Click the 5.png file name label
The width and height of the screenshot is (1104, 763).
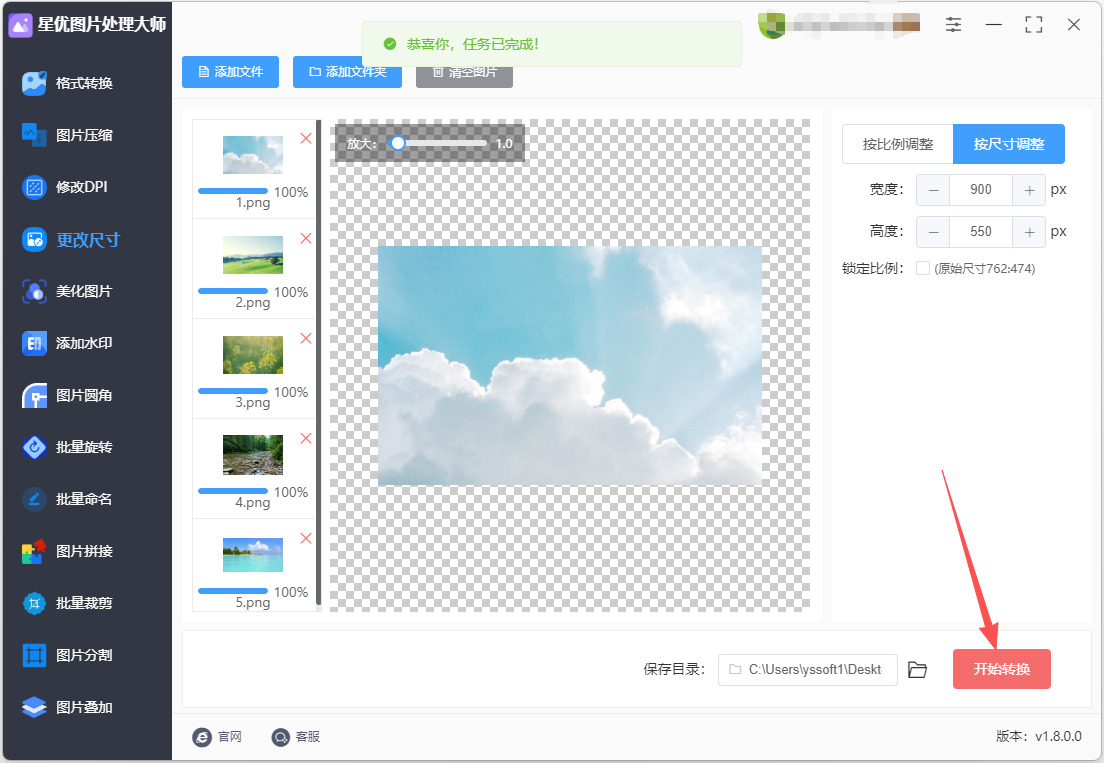point(253,603)
